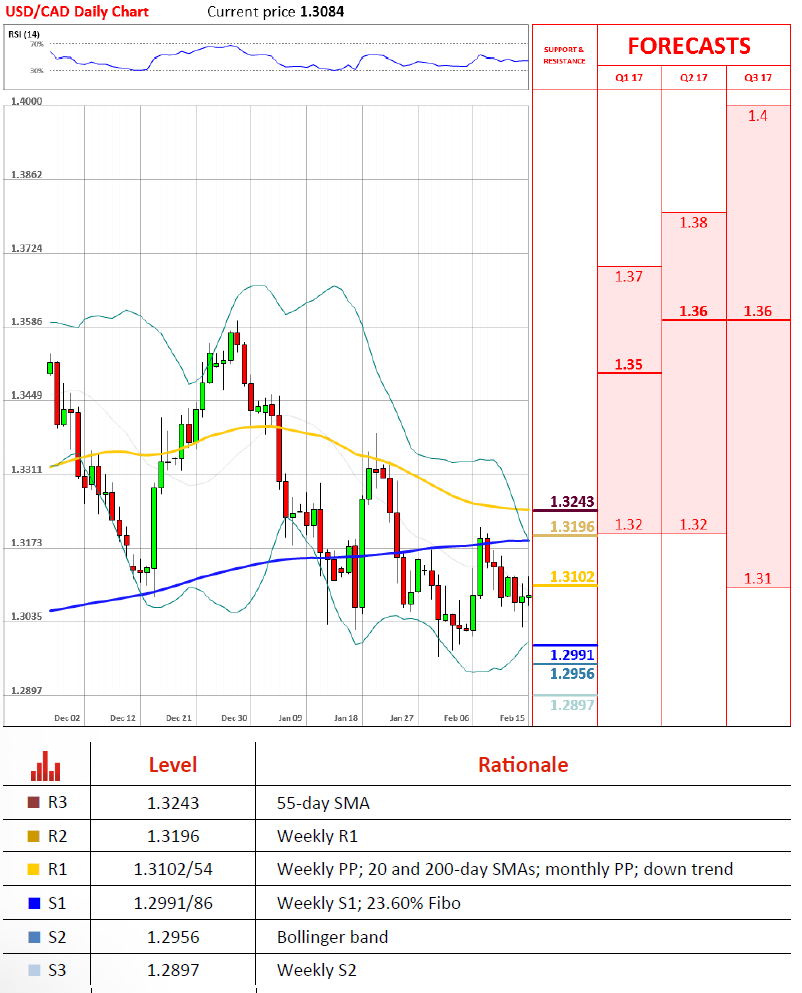This screenshot has height=993, width=802.
Task: Click the 1.2897 support label beside chart
Action: pos(572,705)
